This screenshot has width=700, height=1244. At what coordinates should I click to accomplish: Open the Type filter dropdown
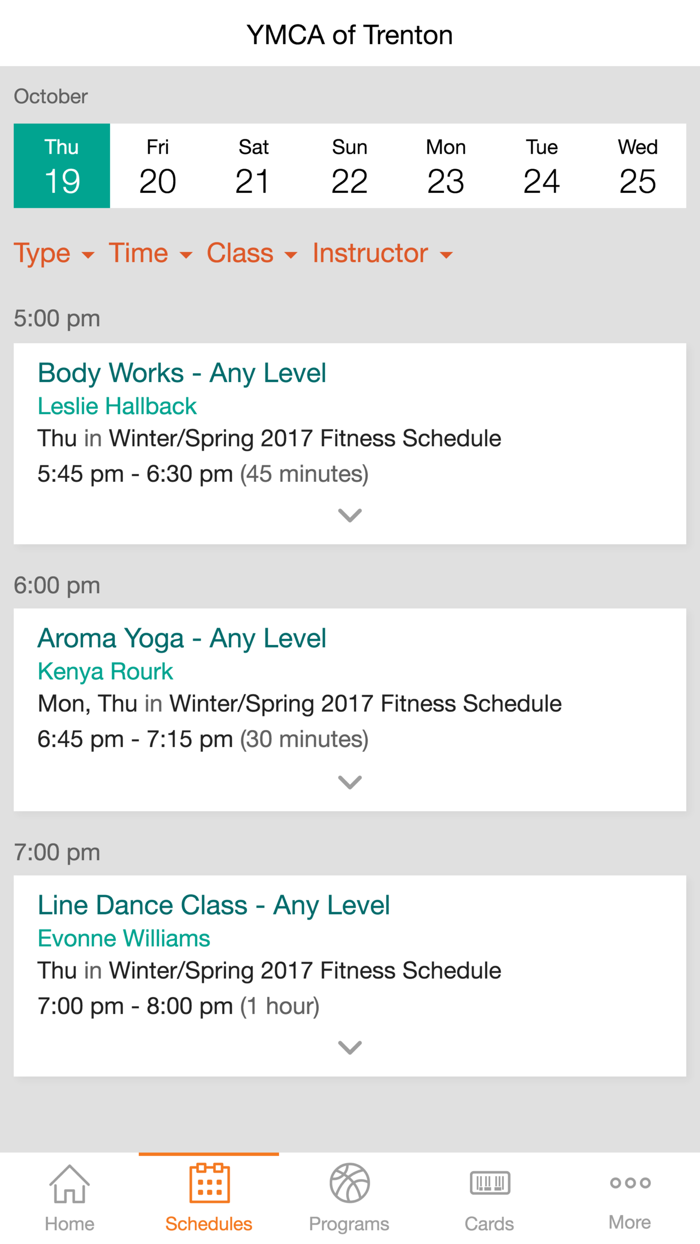54,253
